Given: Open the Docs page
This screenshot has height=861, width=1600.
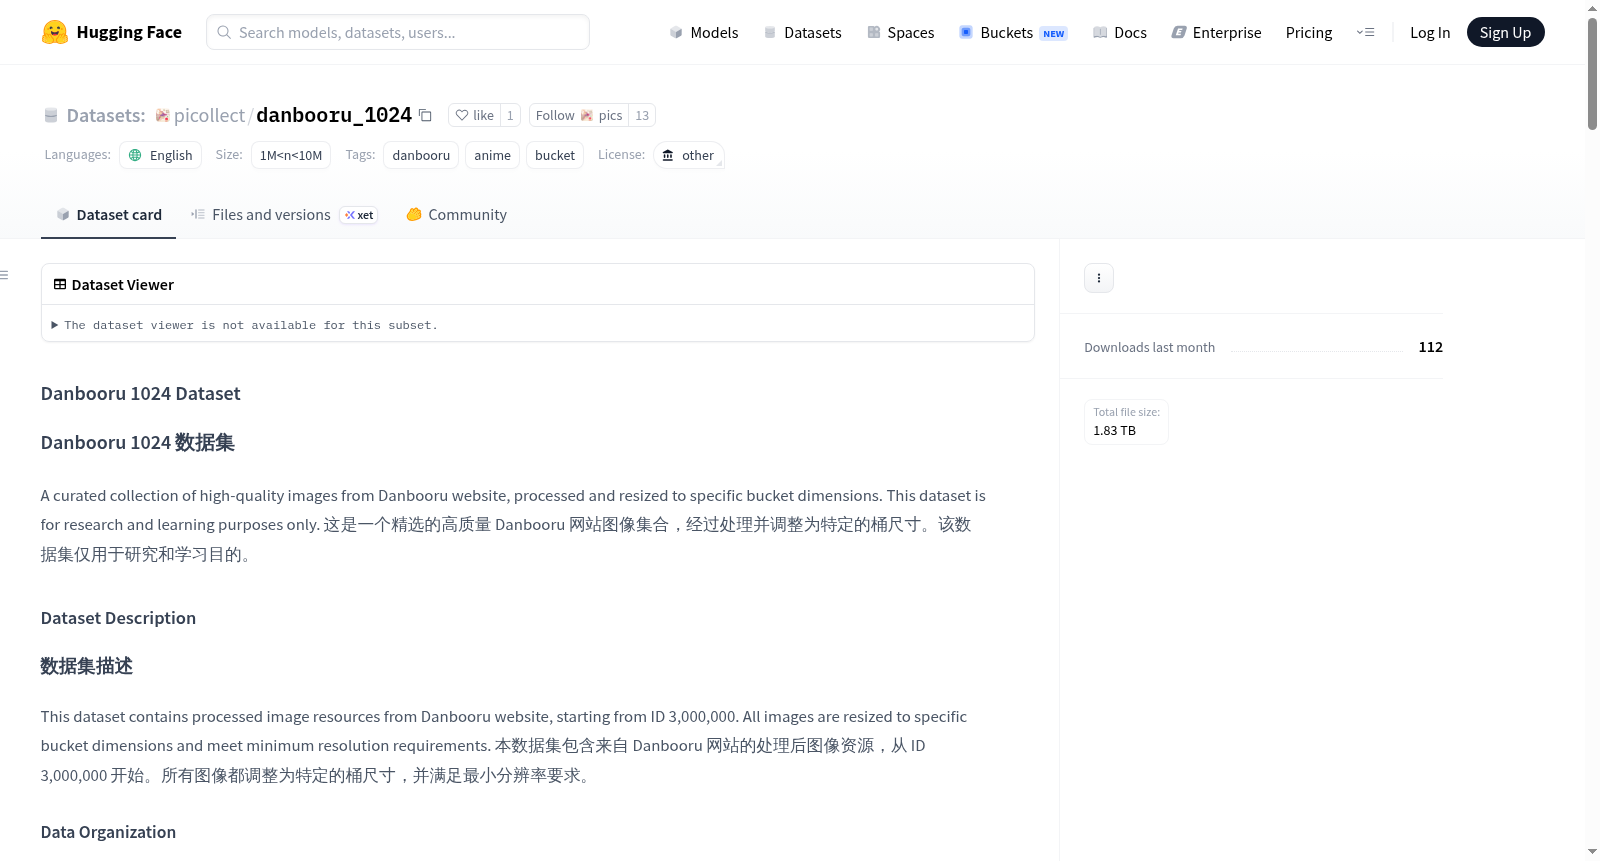Looking at the screenshot, I should (1119, 32).
